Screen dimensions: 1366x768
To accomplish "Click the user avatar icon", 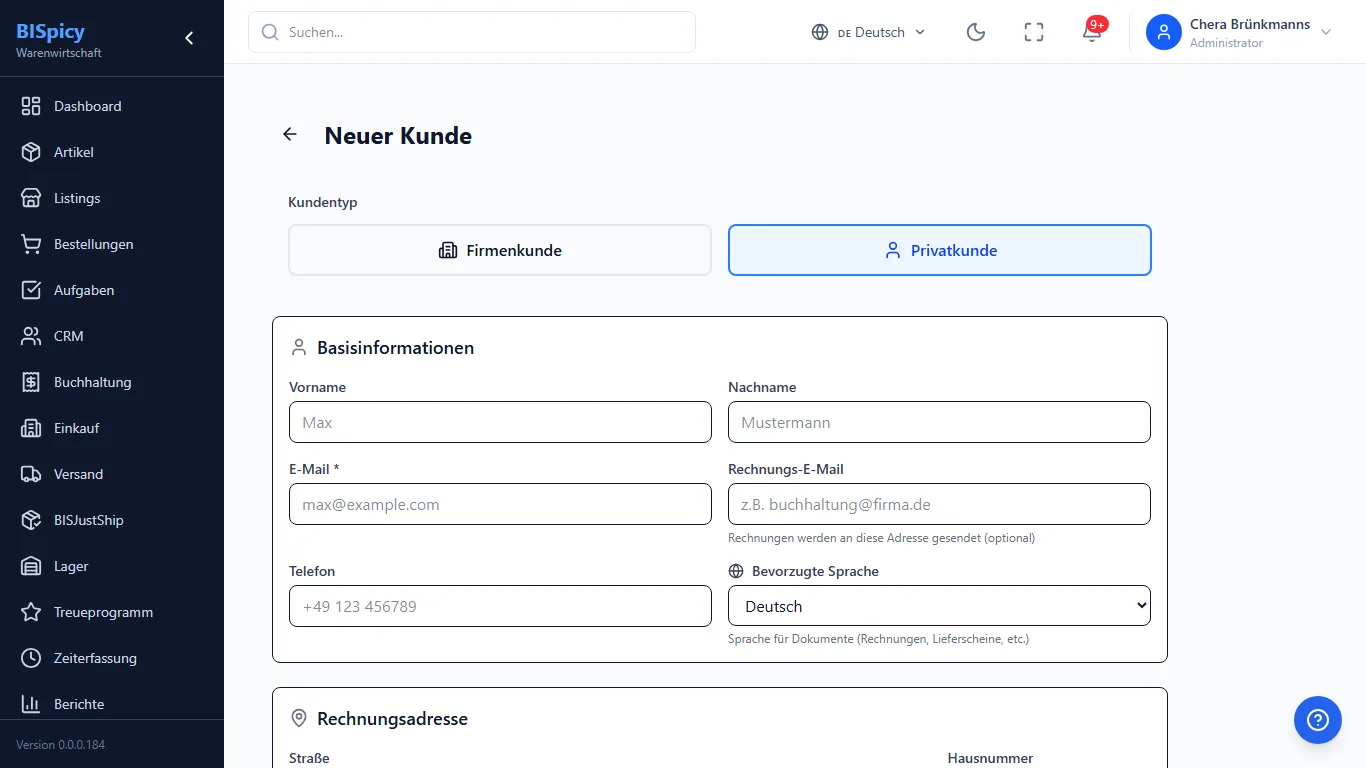I will 1164,32.
